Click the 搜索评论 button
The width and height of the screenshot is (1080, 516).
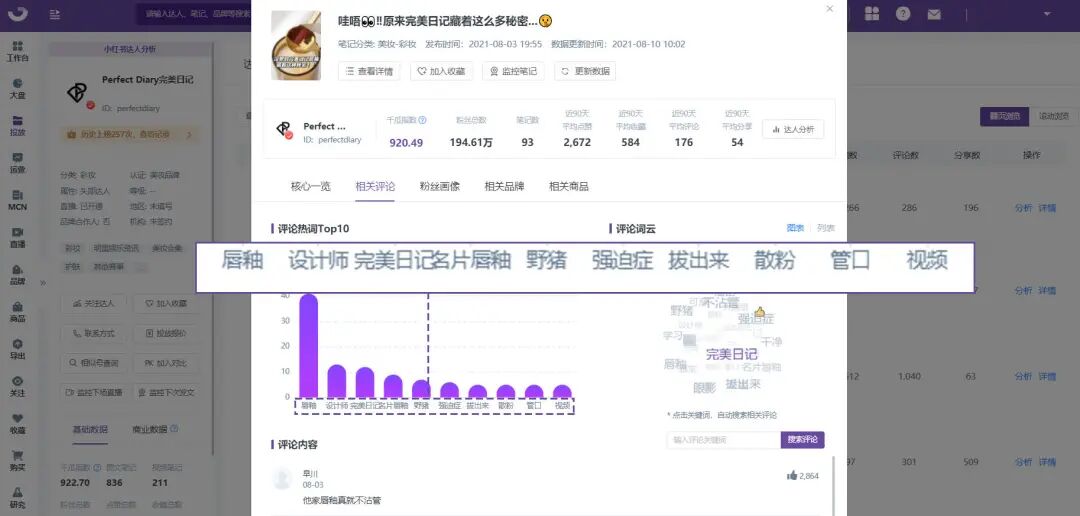tap(802, 440)
